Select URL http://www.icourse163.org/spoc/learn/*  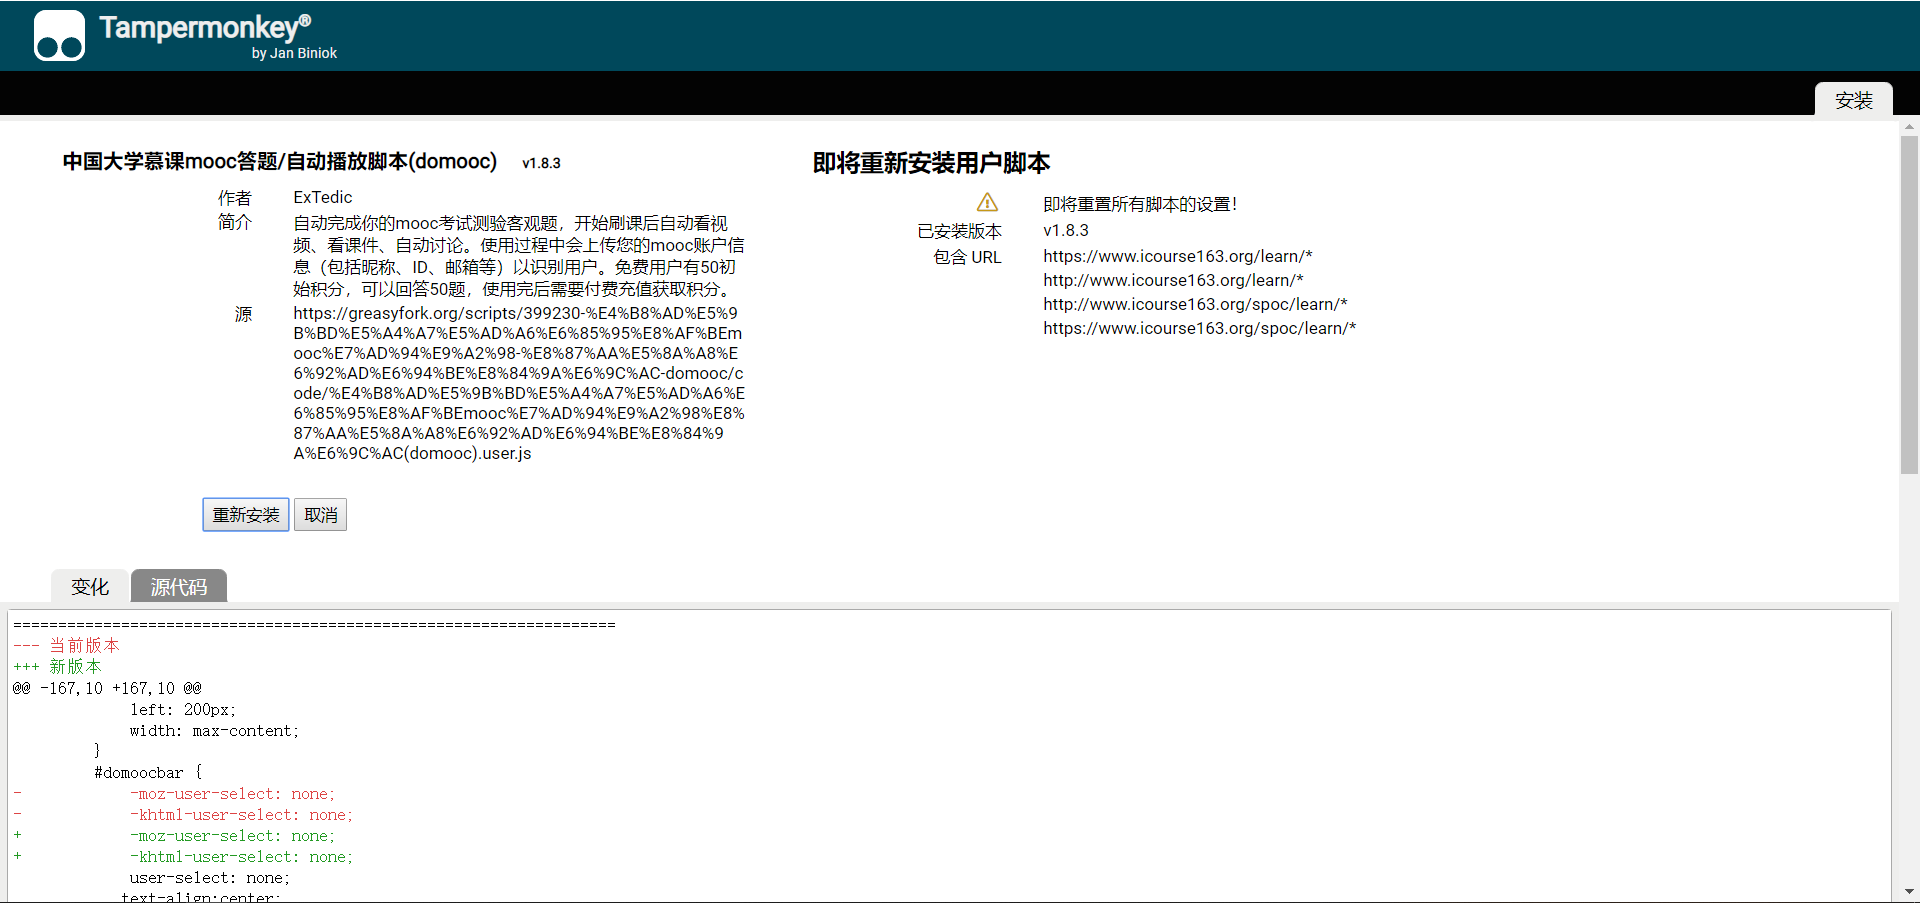coord(1195,304)
